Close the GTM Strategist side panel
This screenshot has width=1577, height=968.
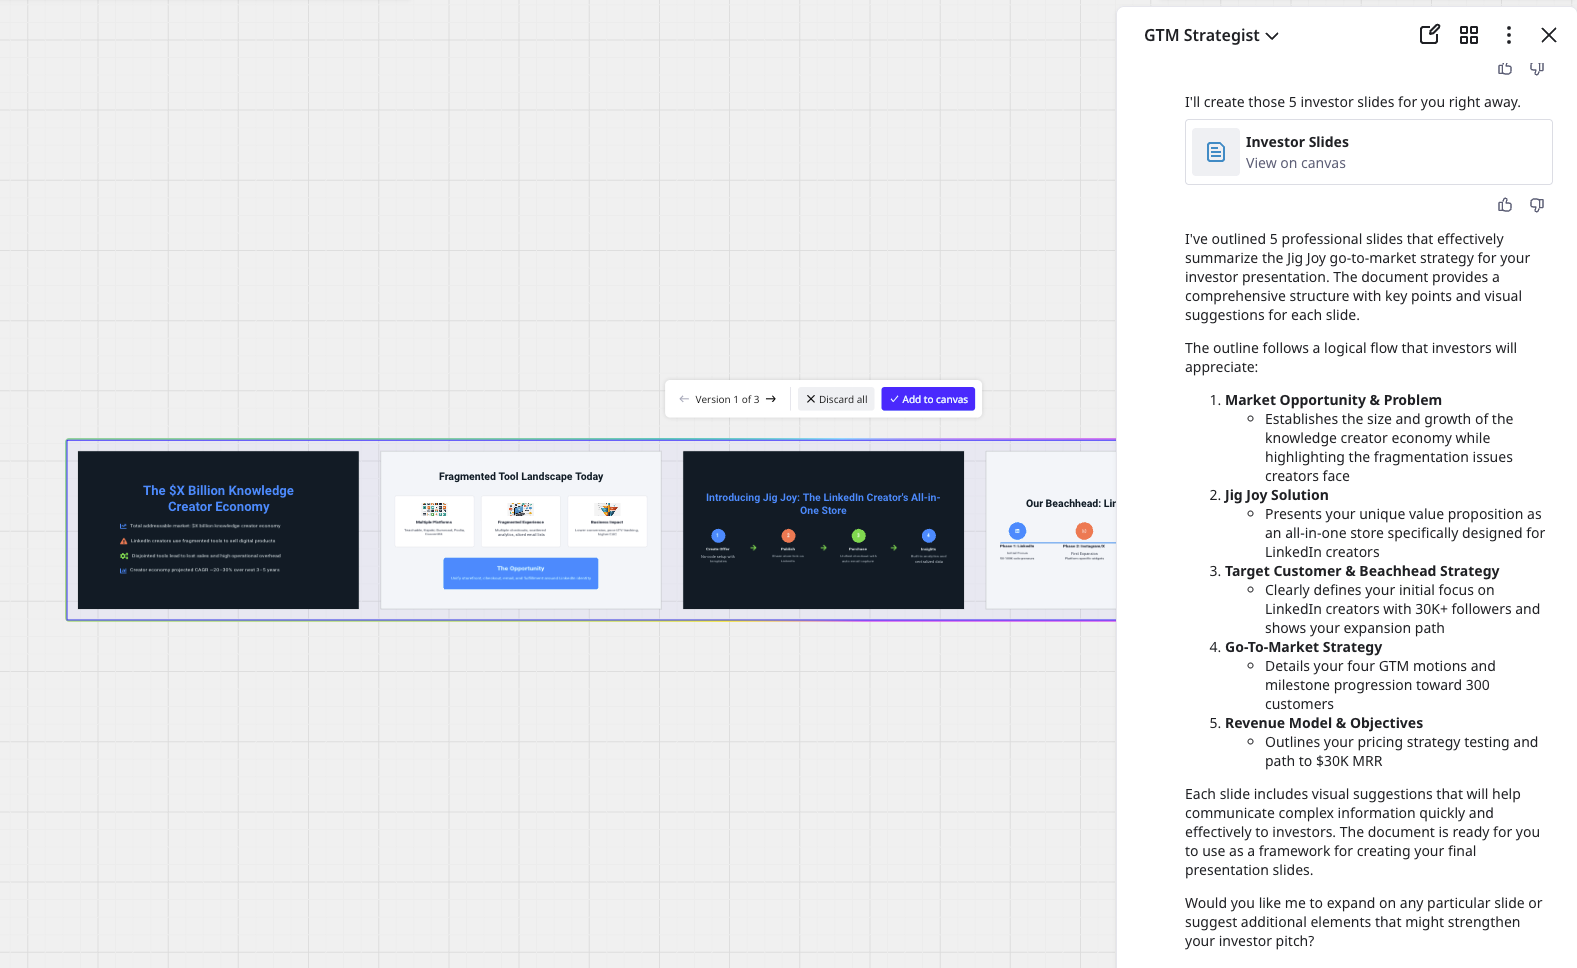point(1548,35)
